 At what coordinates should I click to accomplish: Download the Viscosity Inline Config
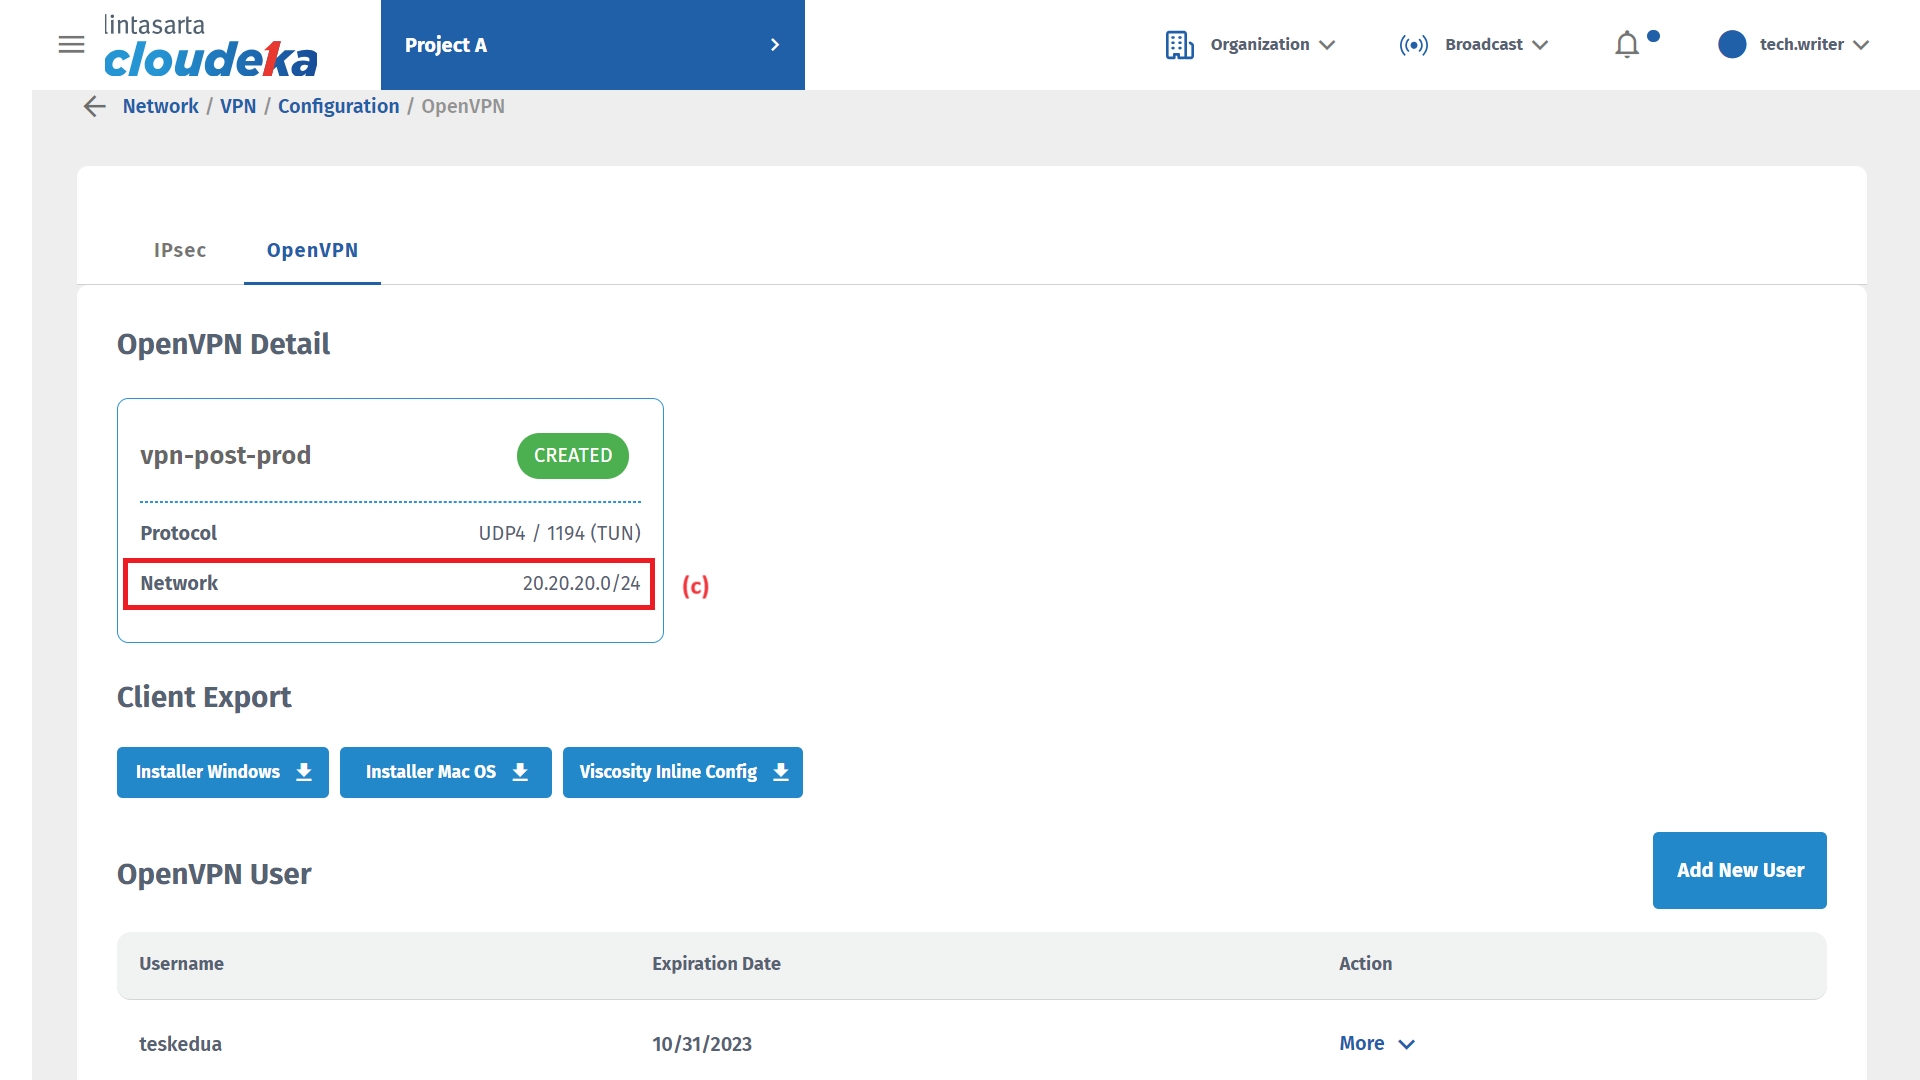682,772
